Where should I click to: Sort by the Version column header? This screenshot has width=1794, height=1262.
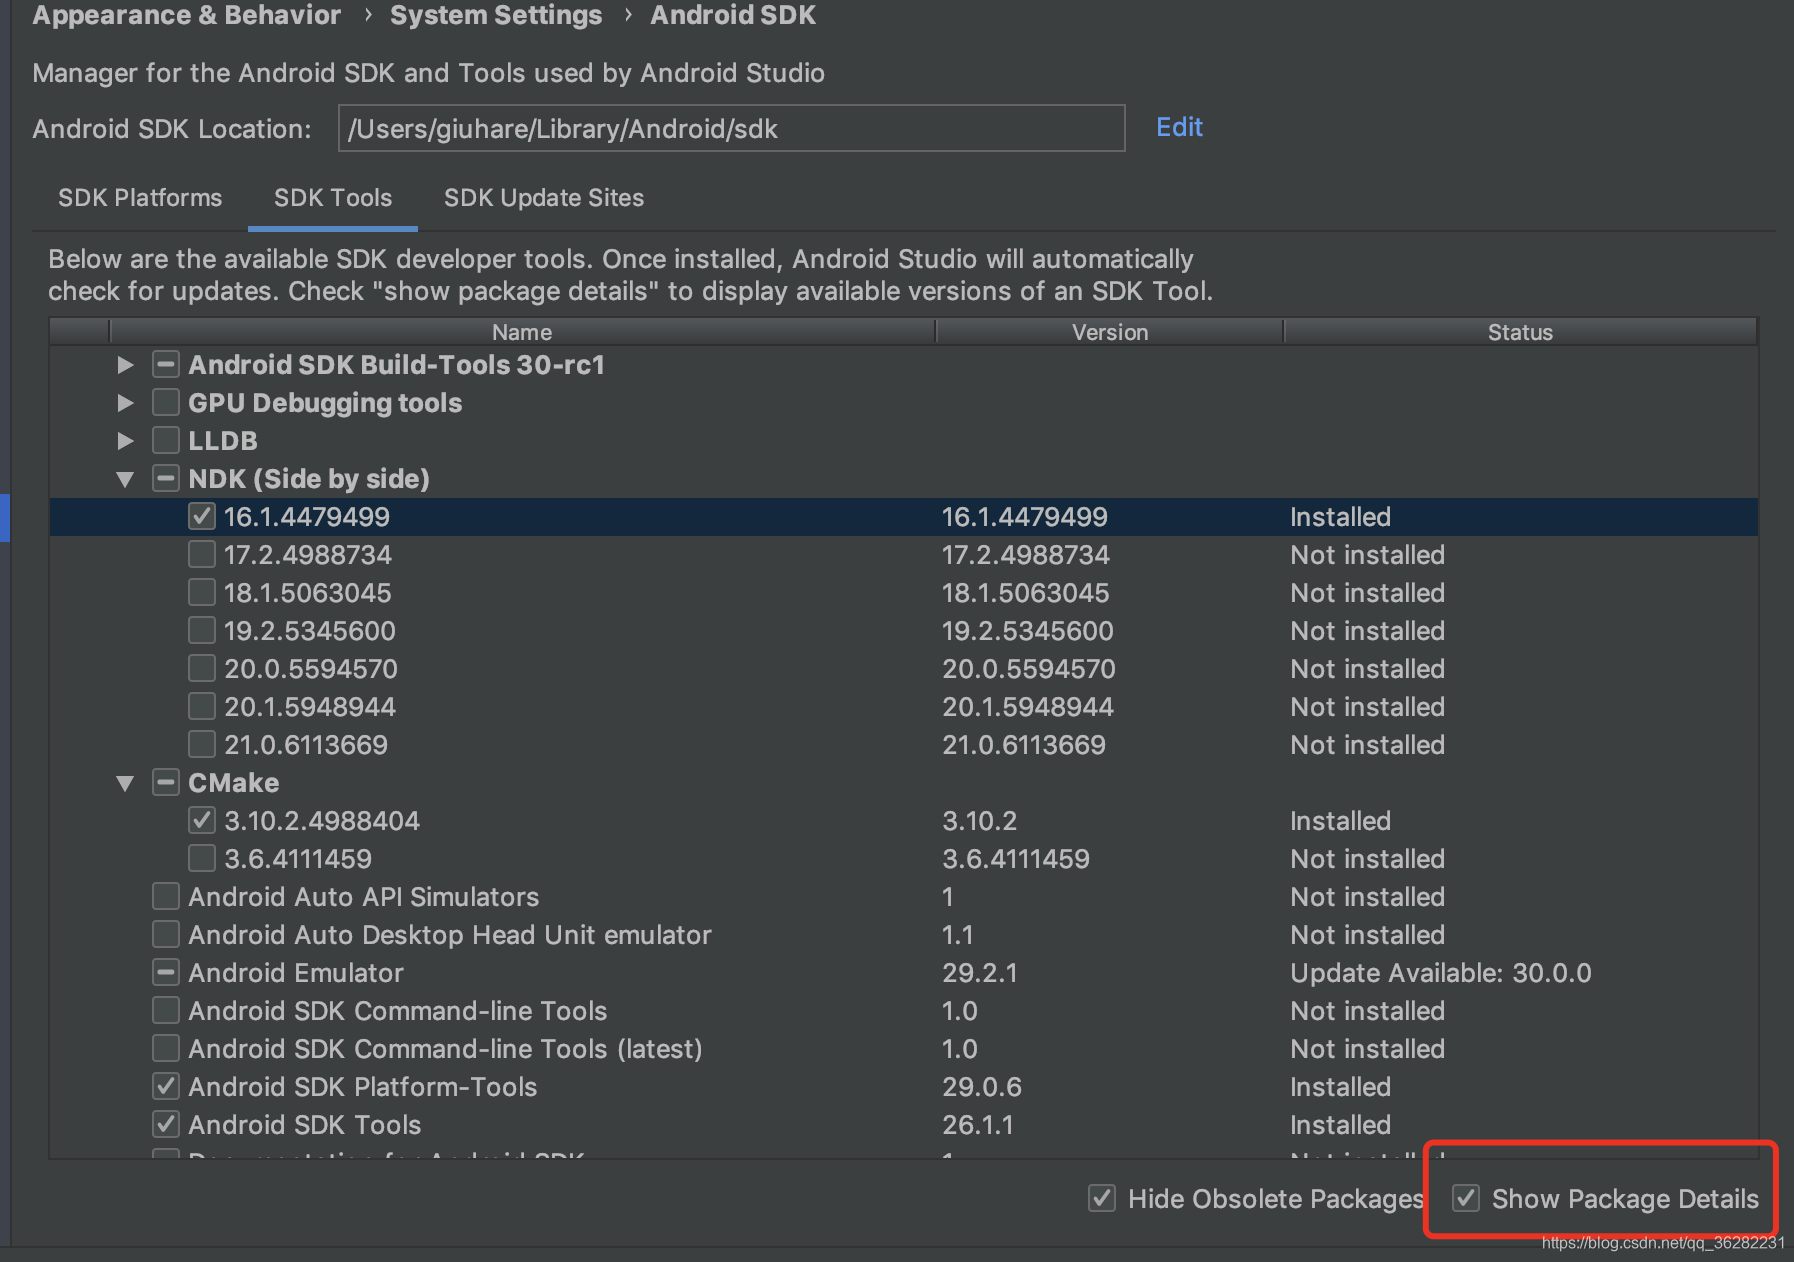pos(1110,332)
